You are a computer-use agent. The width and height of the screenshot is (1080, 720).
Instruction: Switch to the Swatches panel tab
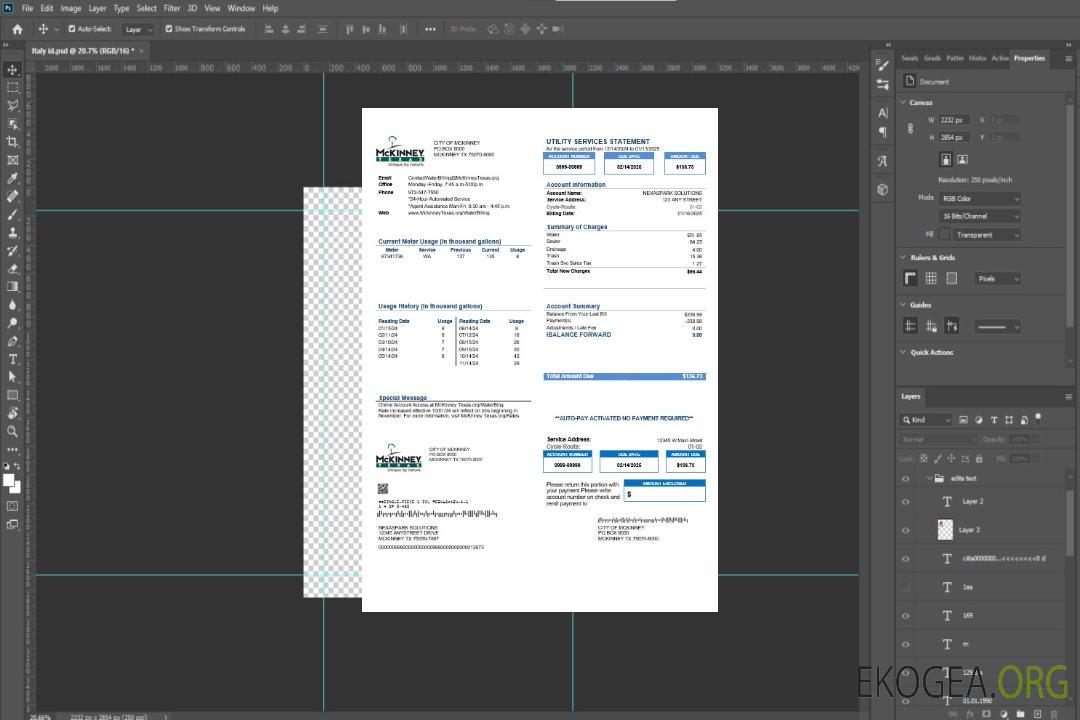point(909,58)
